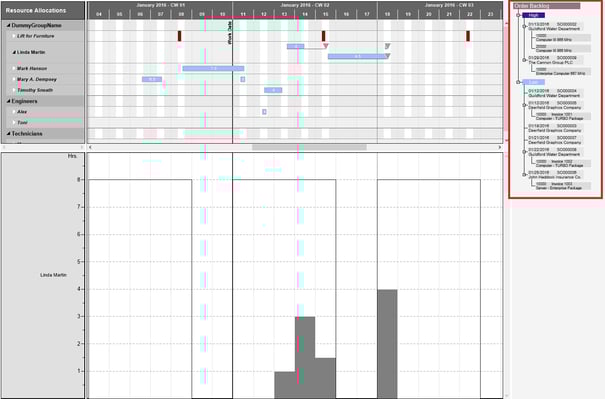Click day 14 in the timescale
The width and height of the screenshot is (605, 399).
305,14
